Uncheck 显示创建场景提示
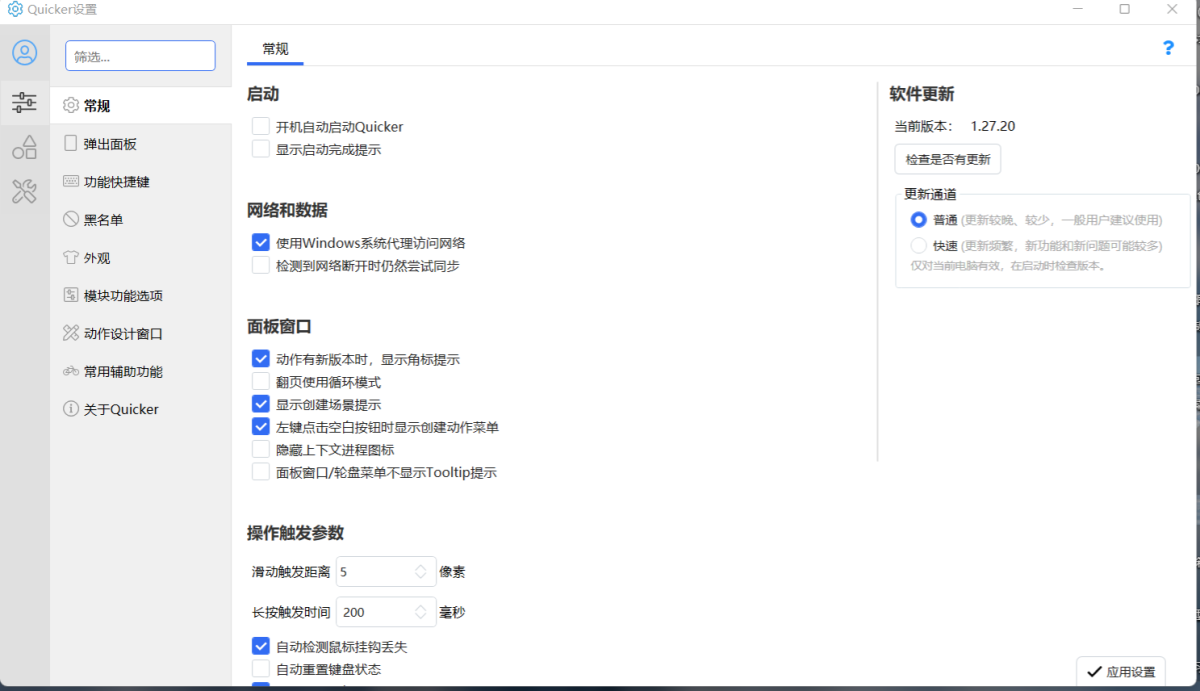The image size is (1200, 691). (261, 405)
